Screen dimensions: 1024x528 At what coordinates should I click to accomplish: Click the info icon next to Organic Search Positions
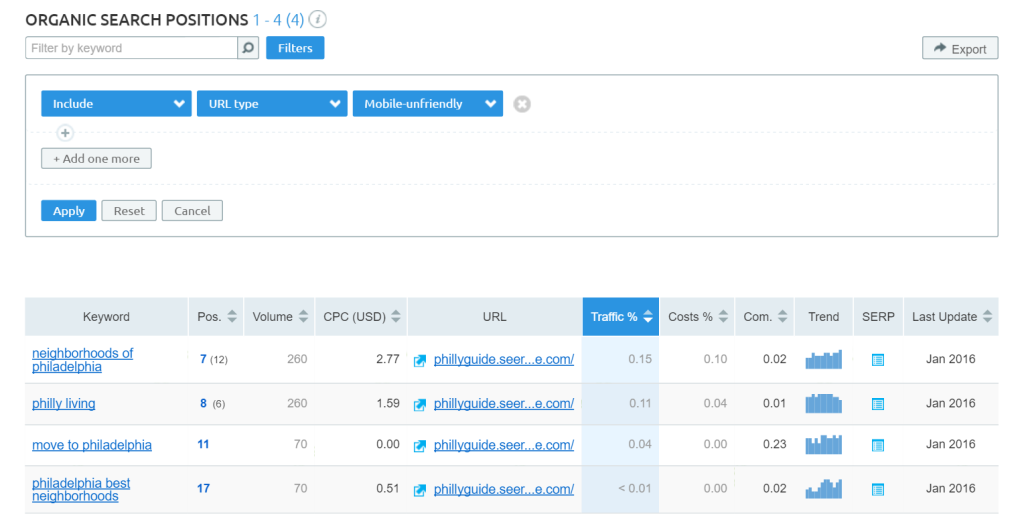(318, 20)
